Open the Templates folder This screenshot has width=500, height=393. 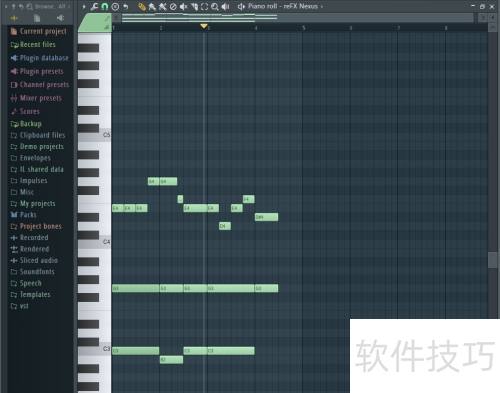coord(30,295)
